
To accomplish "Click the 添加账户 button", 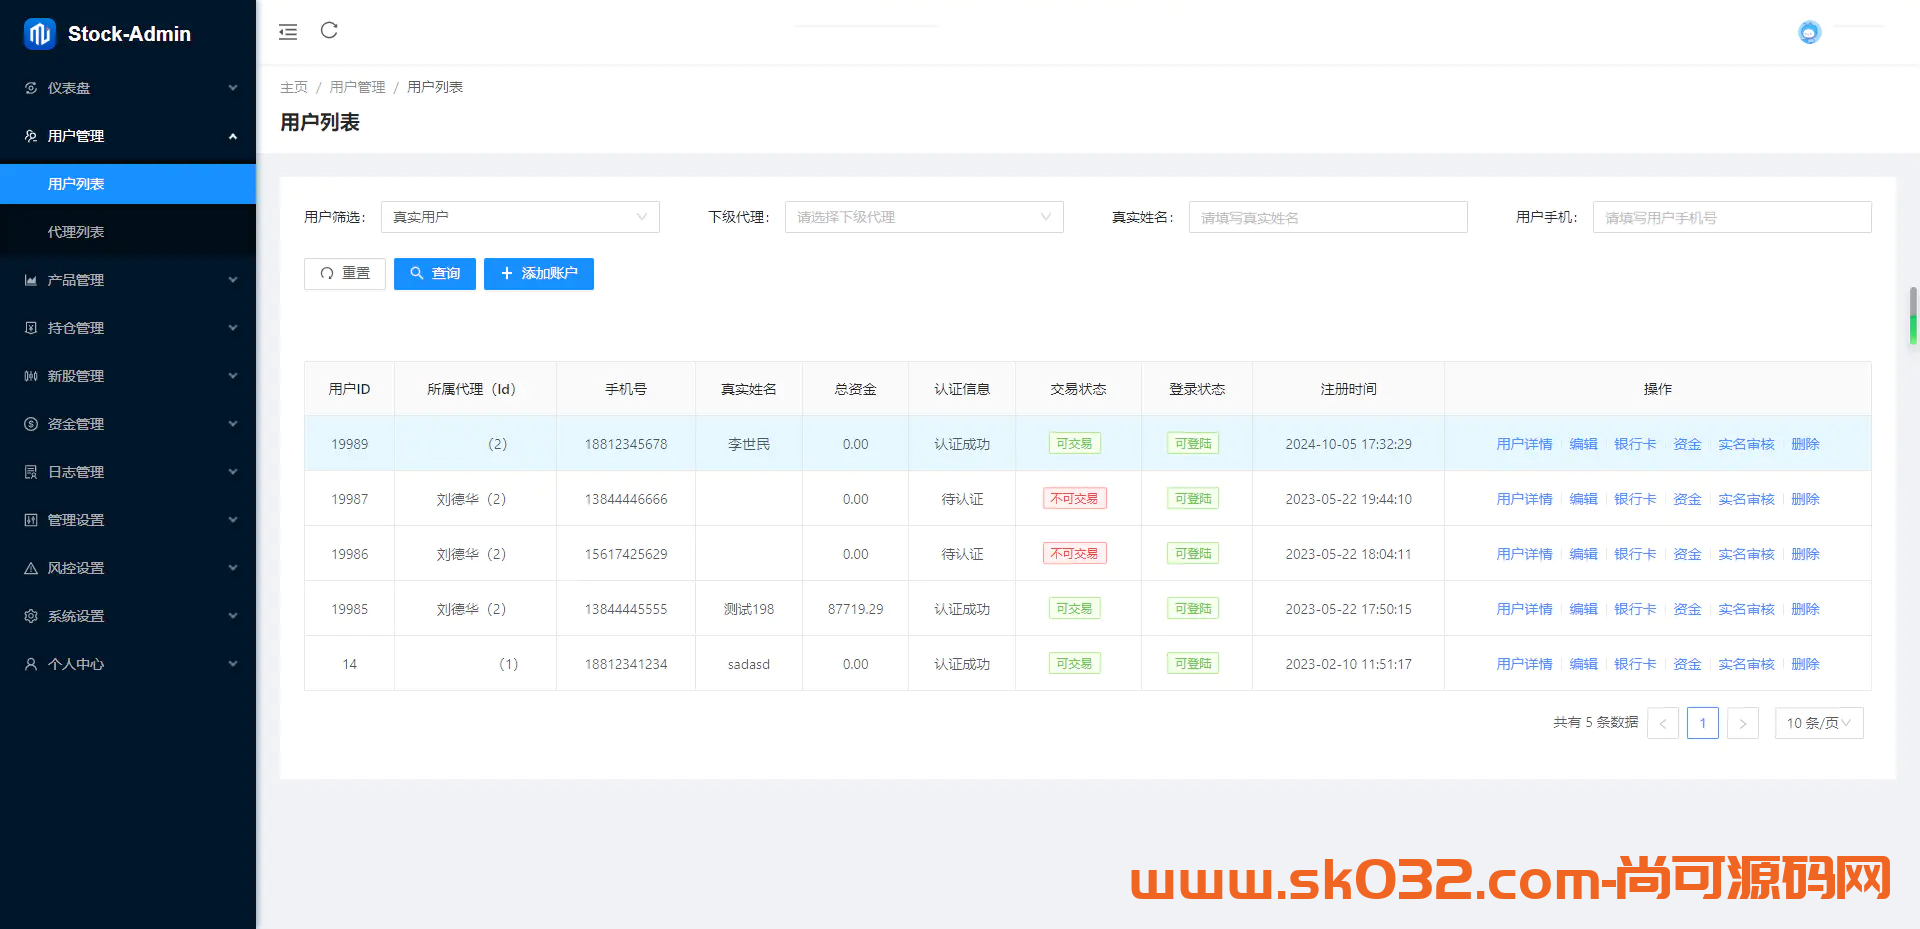I will [x=539, y=274].
